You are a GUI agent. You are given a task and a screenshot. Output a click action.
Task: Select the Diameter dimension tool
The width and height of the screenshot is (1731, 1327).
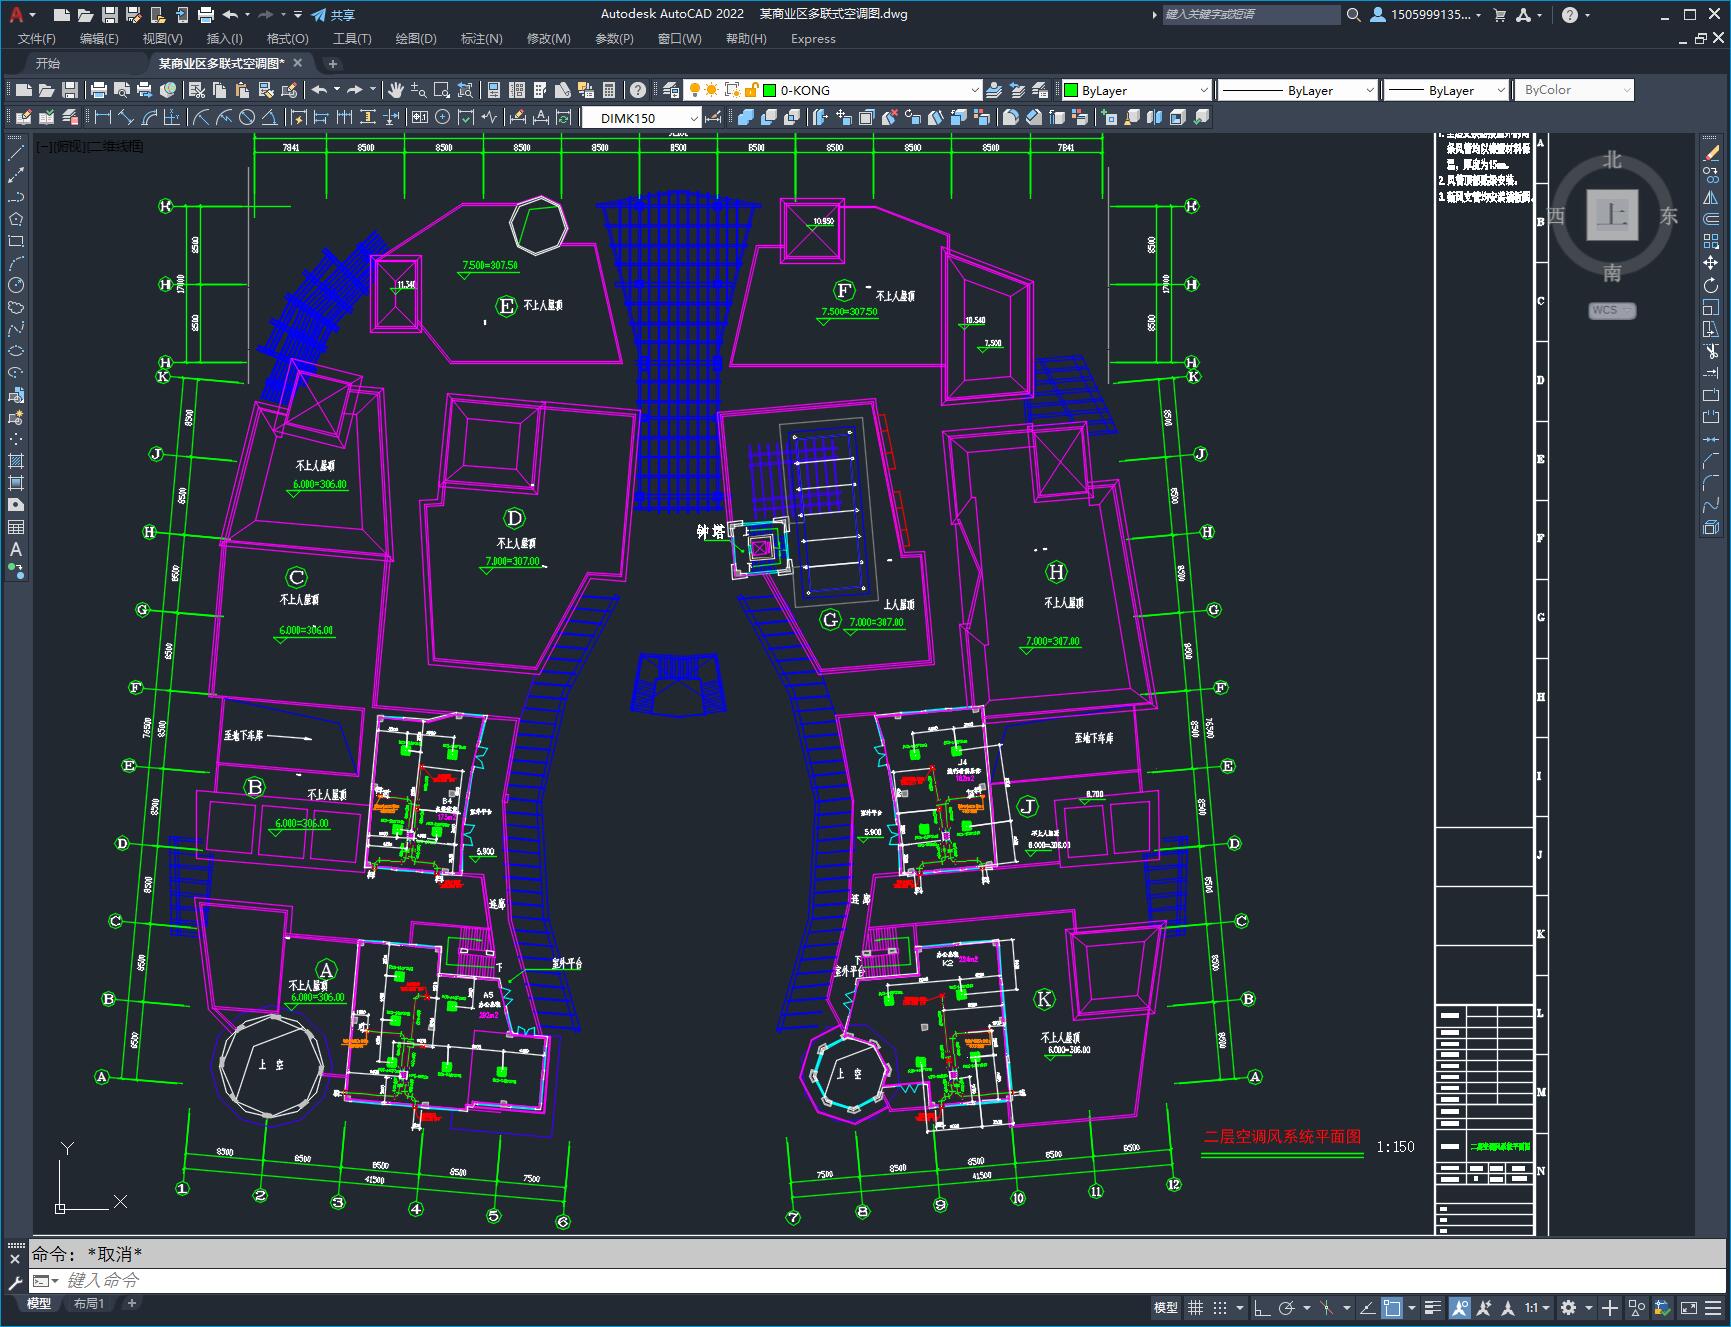[247, 117]
